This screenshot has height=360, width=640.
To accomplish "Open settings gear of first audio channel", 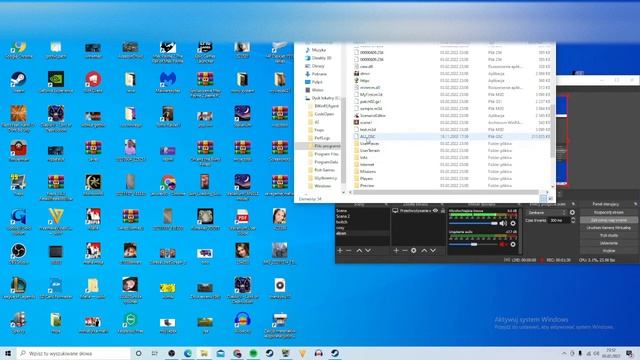I will point(513,223).
